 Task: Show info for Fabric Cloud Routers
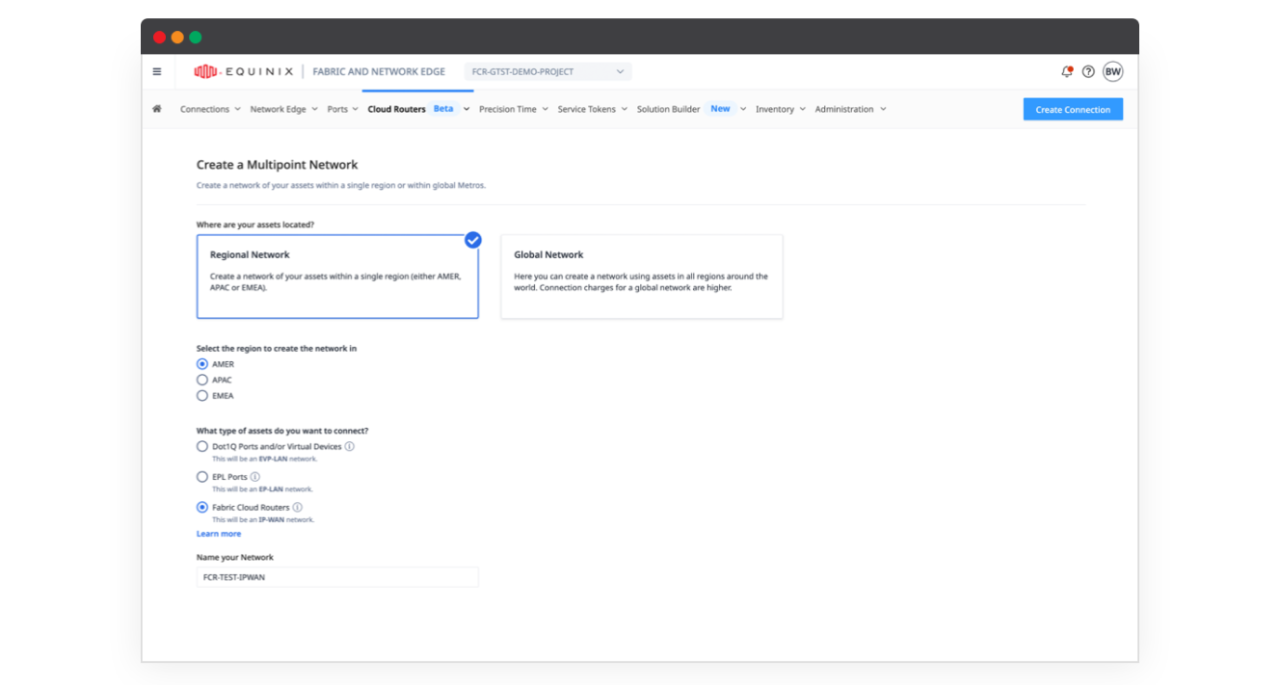point(297,508)
